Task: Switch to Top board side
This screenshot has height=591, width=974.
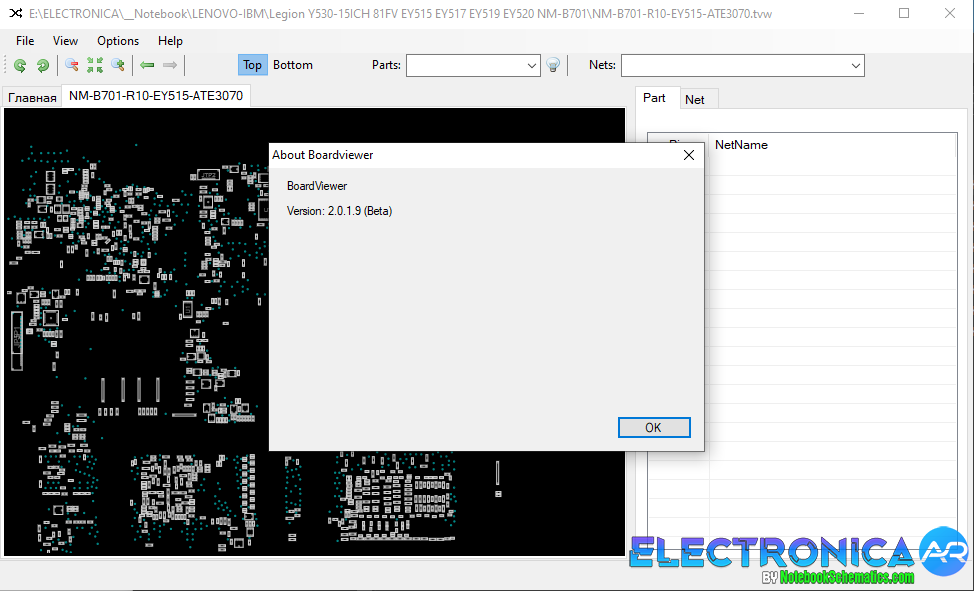Action: pos(252,65)
